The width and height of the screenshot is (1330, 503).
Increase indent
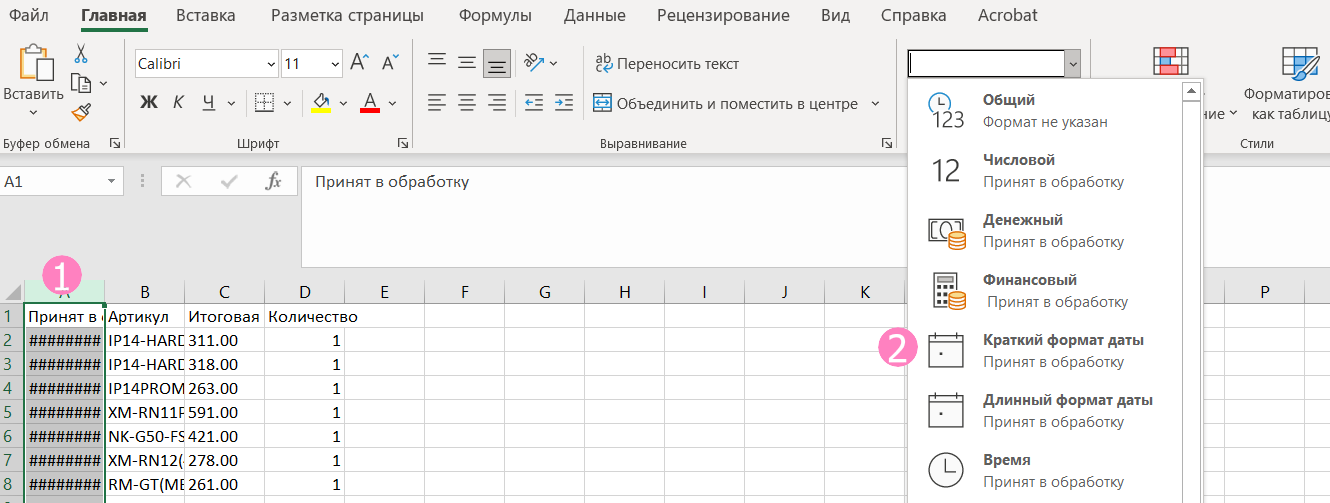click(563, 102)
